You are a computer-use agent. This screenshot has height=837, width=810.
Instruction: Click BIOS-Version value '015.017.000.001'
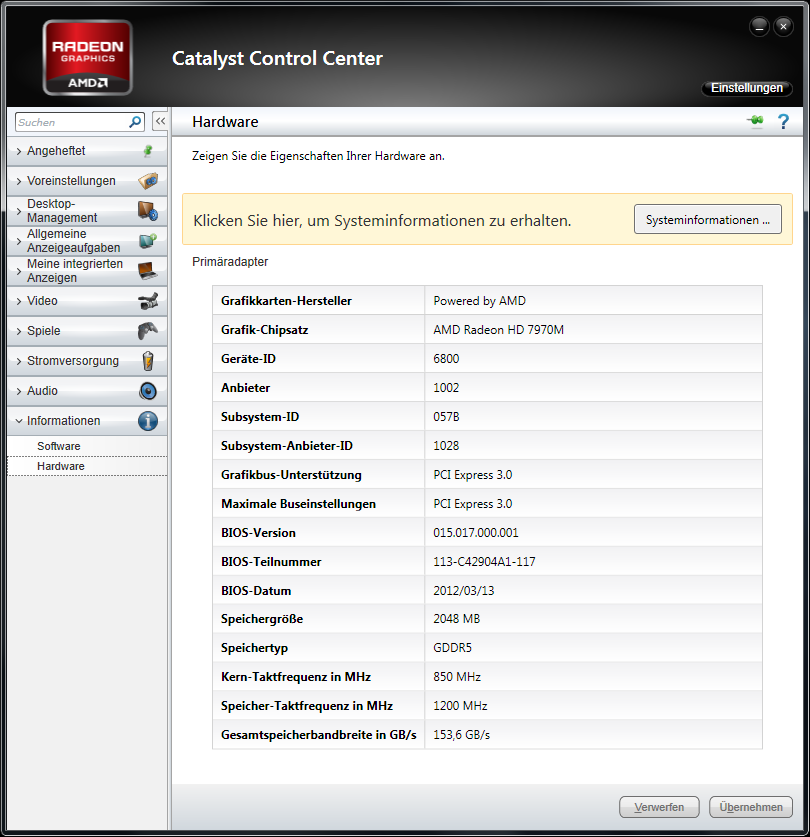point(476,533)
